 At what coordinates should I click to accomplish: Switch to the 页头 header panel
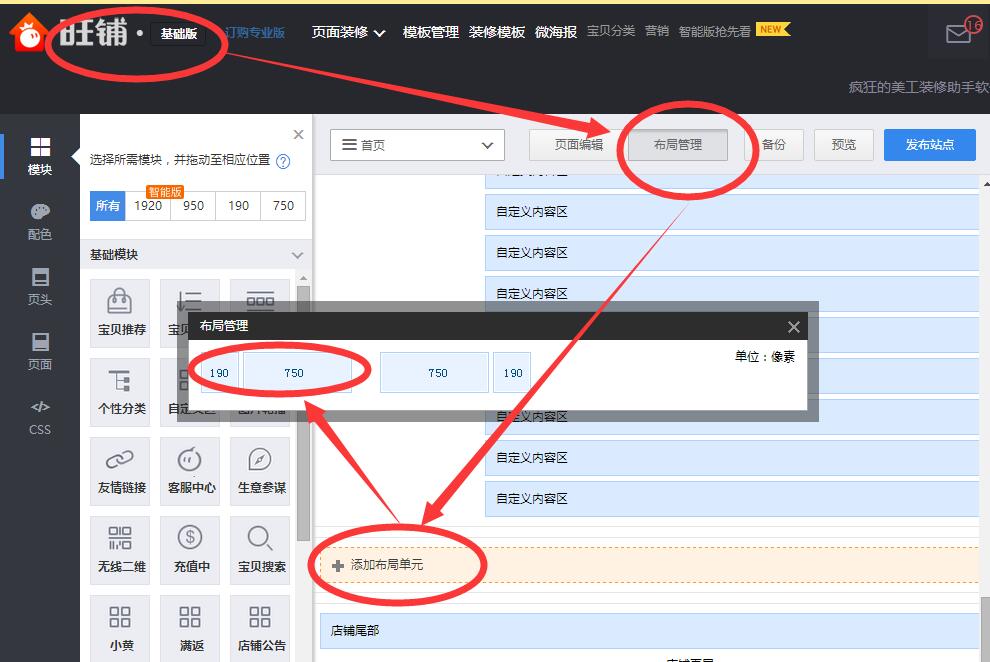(39, 285)
